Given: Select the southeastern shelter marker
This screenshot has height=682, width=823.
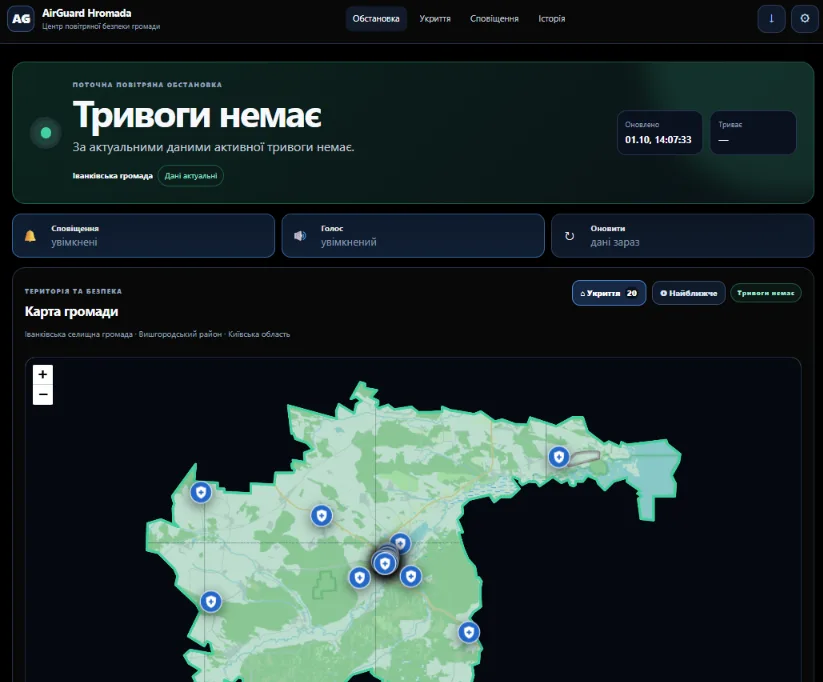Looking at the screenshot, I should [x=469, y=632].
